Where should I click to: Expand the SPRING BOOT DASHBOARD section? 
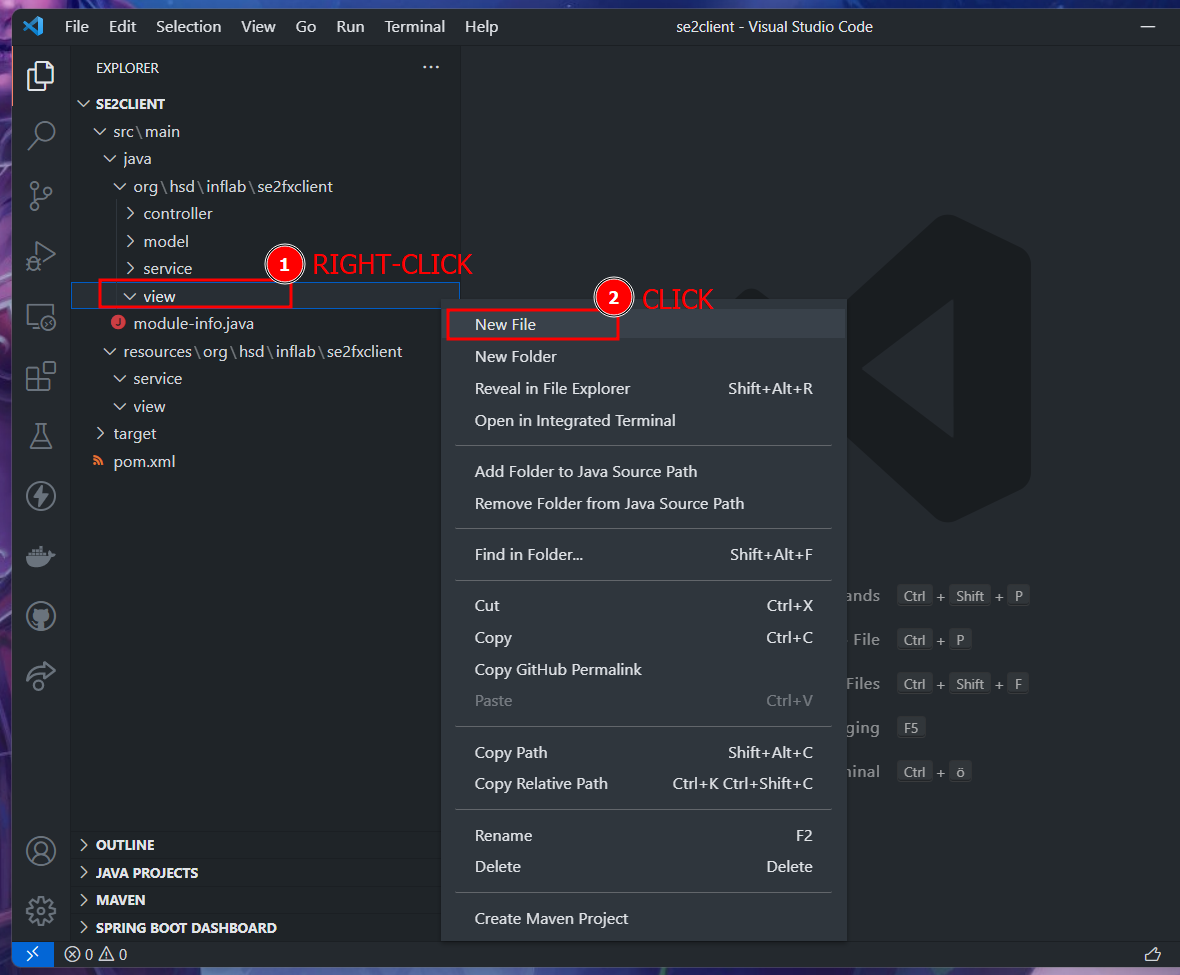(84, 928)
